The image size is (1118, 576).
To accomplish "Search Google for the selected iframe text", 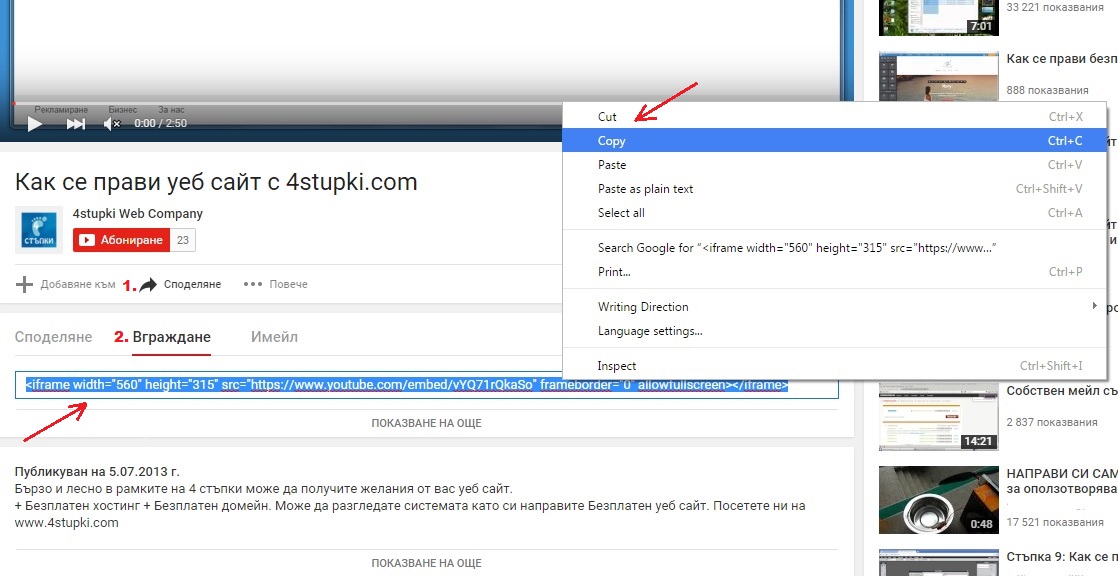I will point(834,247).
